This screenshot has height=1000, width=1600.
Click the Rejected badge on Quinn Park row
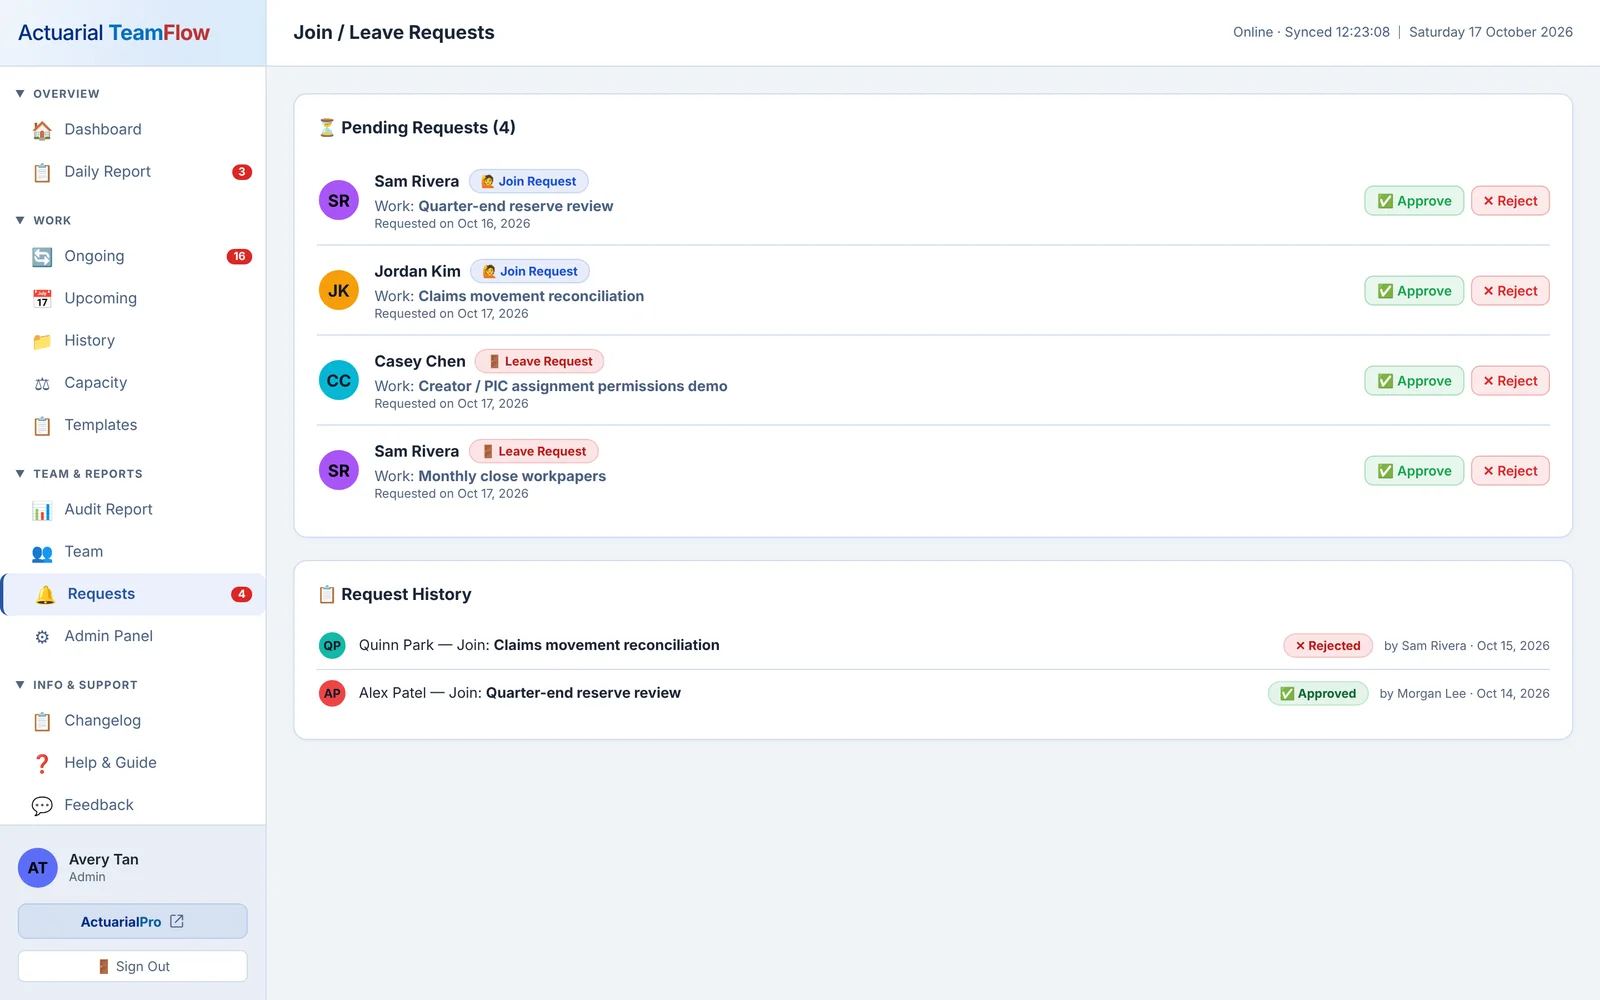click(x=1328, y=646)
